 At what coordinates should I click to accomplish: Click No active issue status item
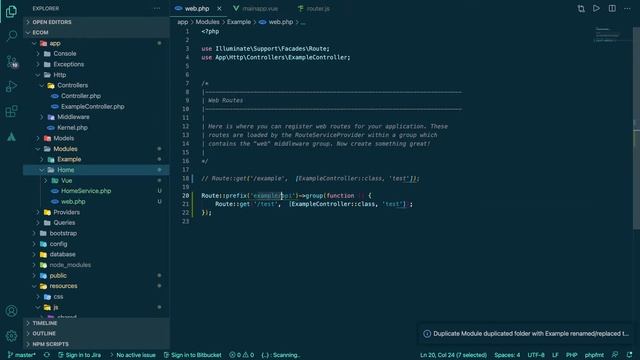pyautogui.click(x=133, y=355)
